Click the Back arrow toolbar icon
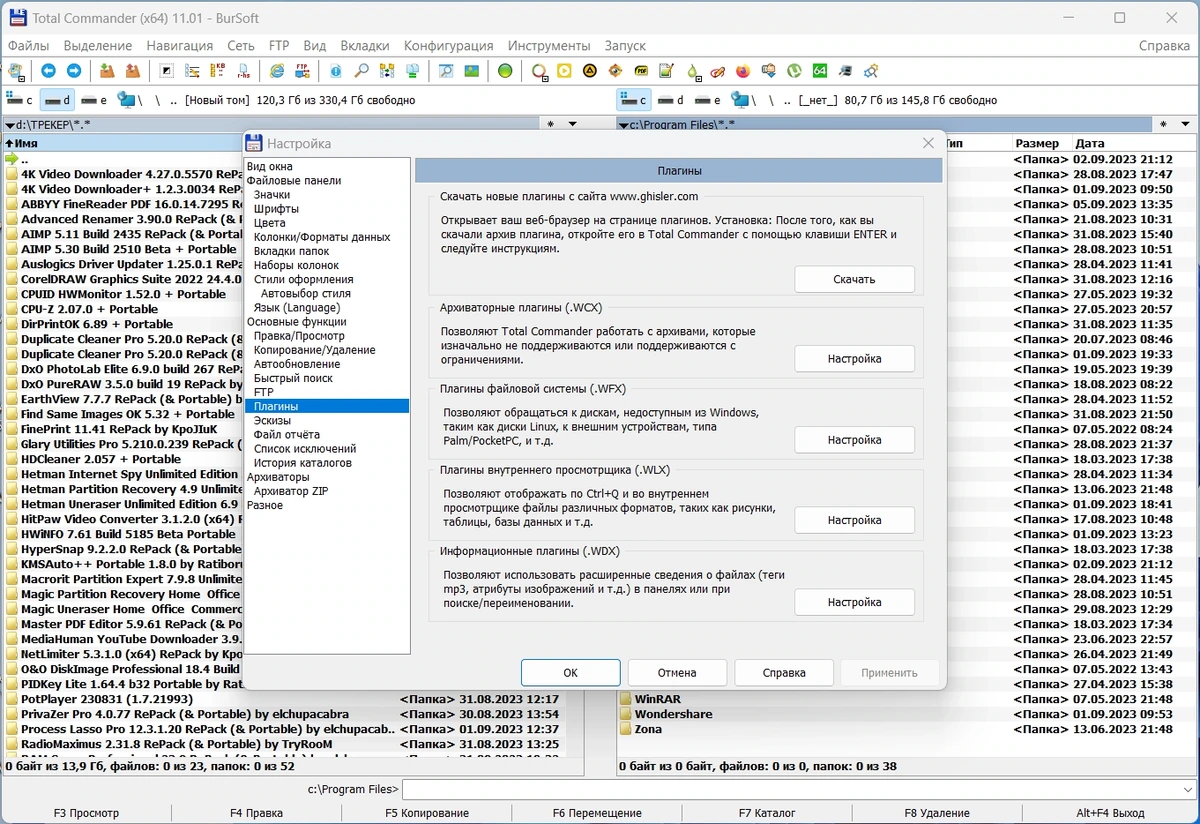The height and width of the screenshot is (824, 1200). (48, 71)
